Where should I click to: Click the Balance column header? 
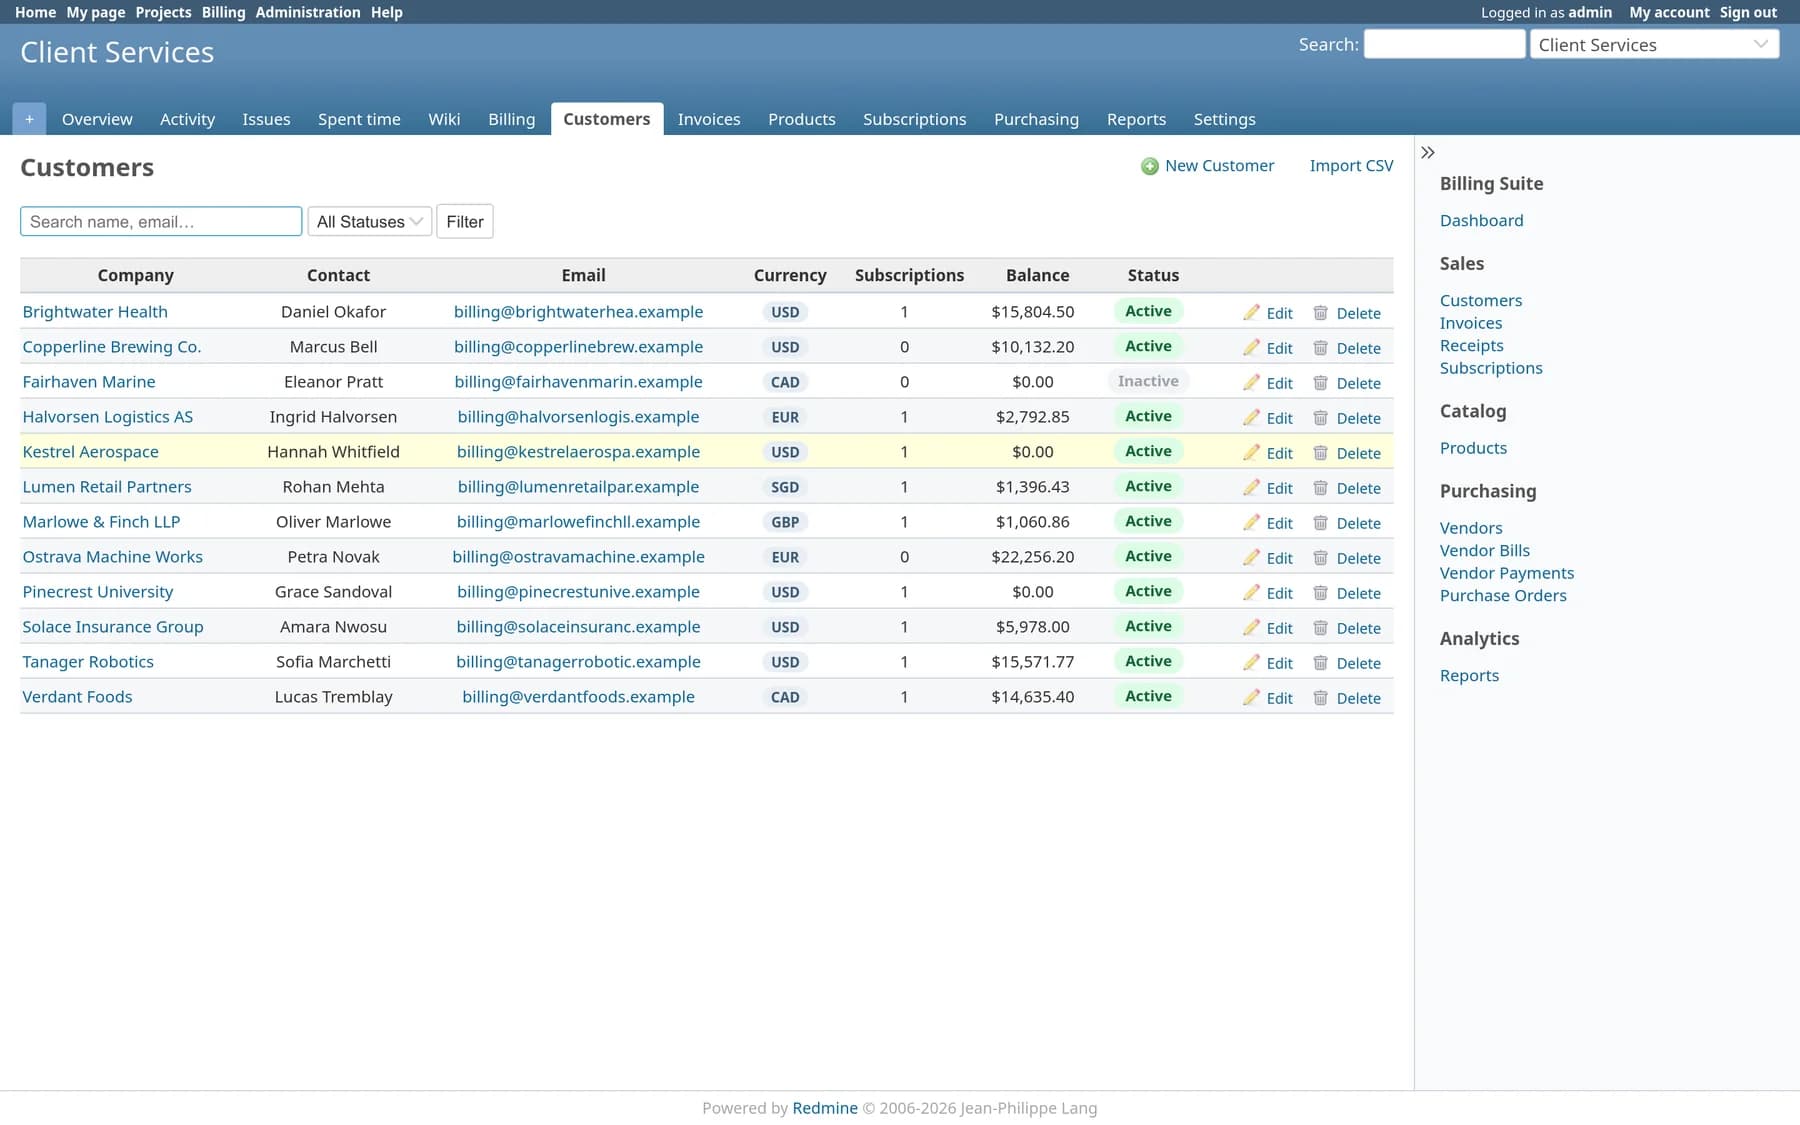[1037, 275]
